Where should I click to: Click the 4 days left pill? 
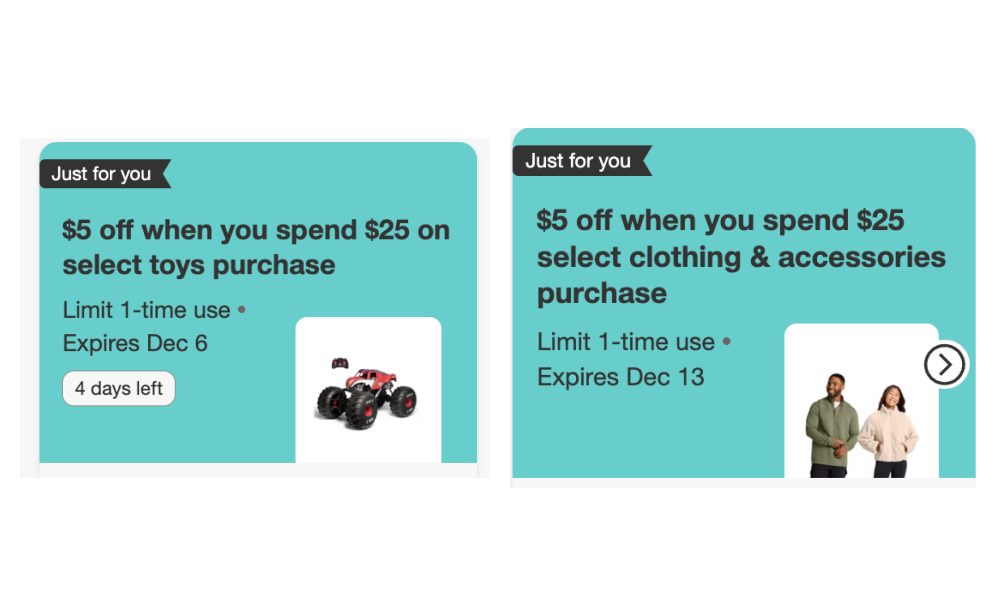[x=119, y=389]
